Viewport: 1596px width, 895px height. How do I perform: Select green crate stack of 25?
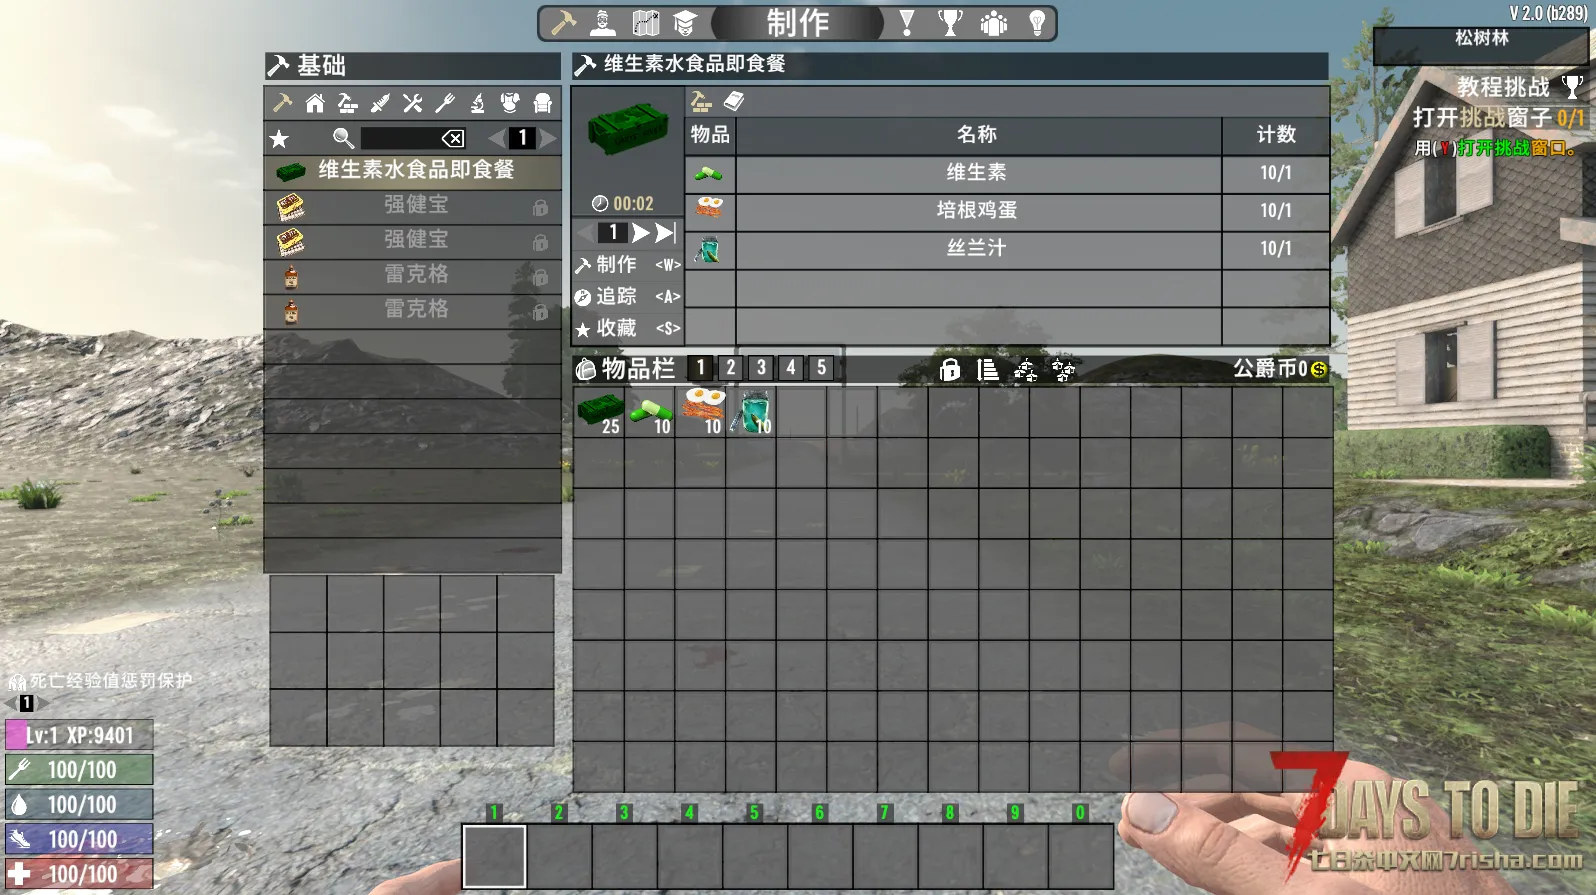600,412
